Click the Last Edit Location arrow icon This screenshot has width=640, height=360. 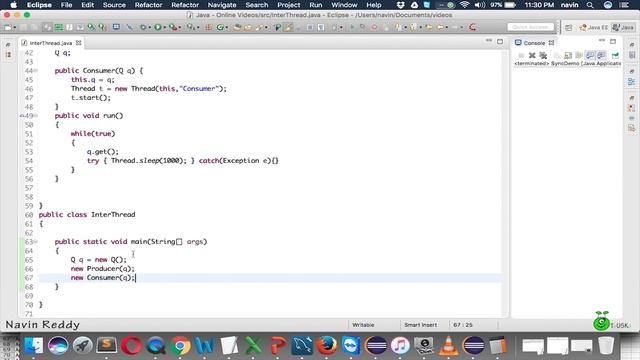coord(429,27)
